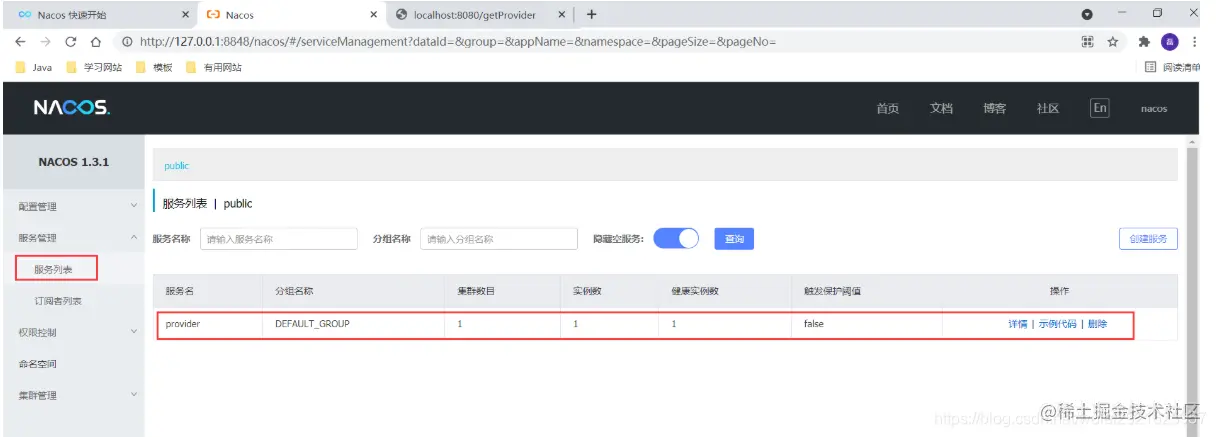Open the 学习网站 bookmarks folder
1216x437 pixels.
click(x=94, y=67)
